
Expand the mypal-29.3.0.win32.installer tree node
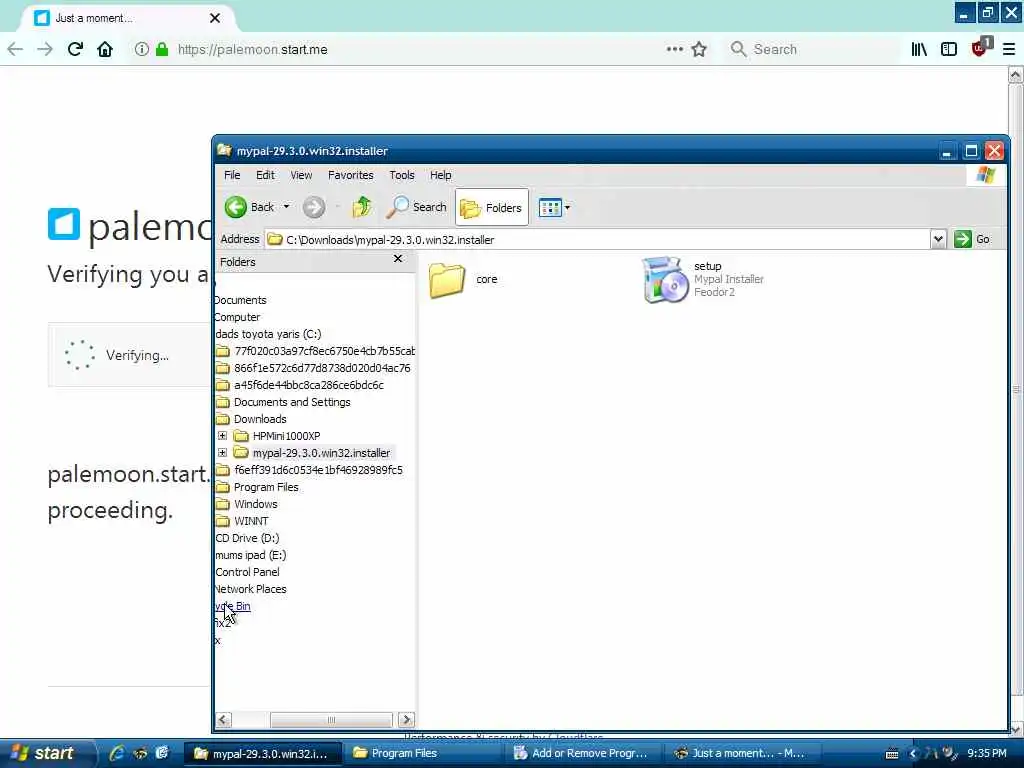[x=222, y=453]
